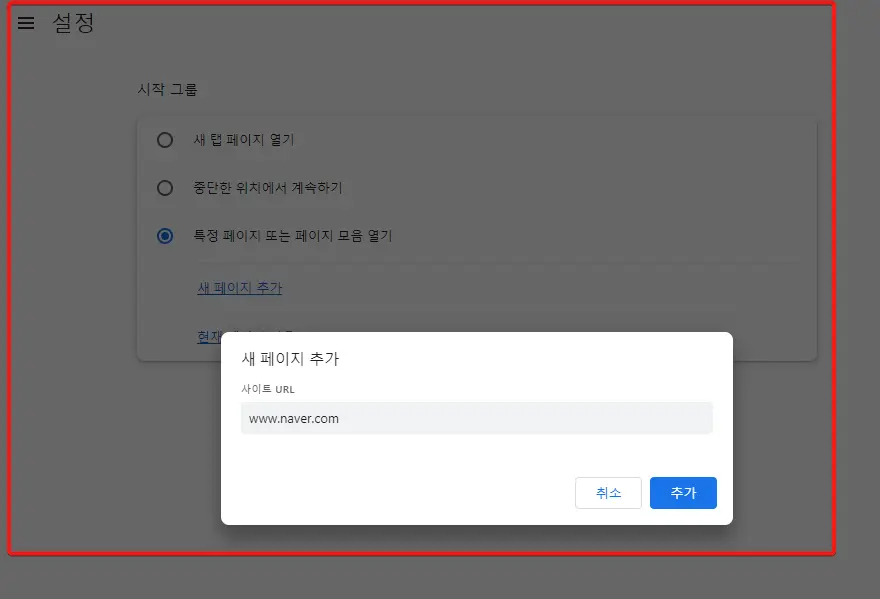880x599 pixels.
Task: Click the 취소 button in dialog
Action: click(x=608, y=493)
